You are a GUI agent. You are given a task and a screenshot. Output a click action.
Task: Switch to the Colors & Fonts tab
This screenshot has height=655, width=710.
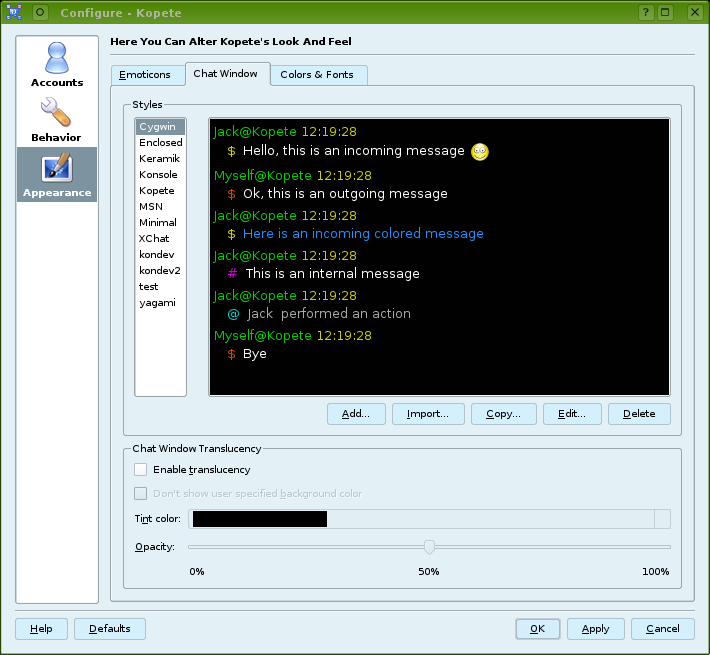tap(319, 75)
